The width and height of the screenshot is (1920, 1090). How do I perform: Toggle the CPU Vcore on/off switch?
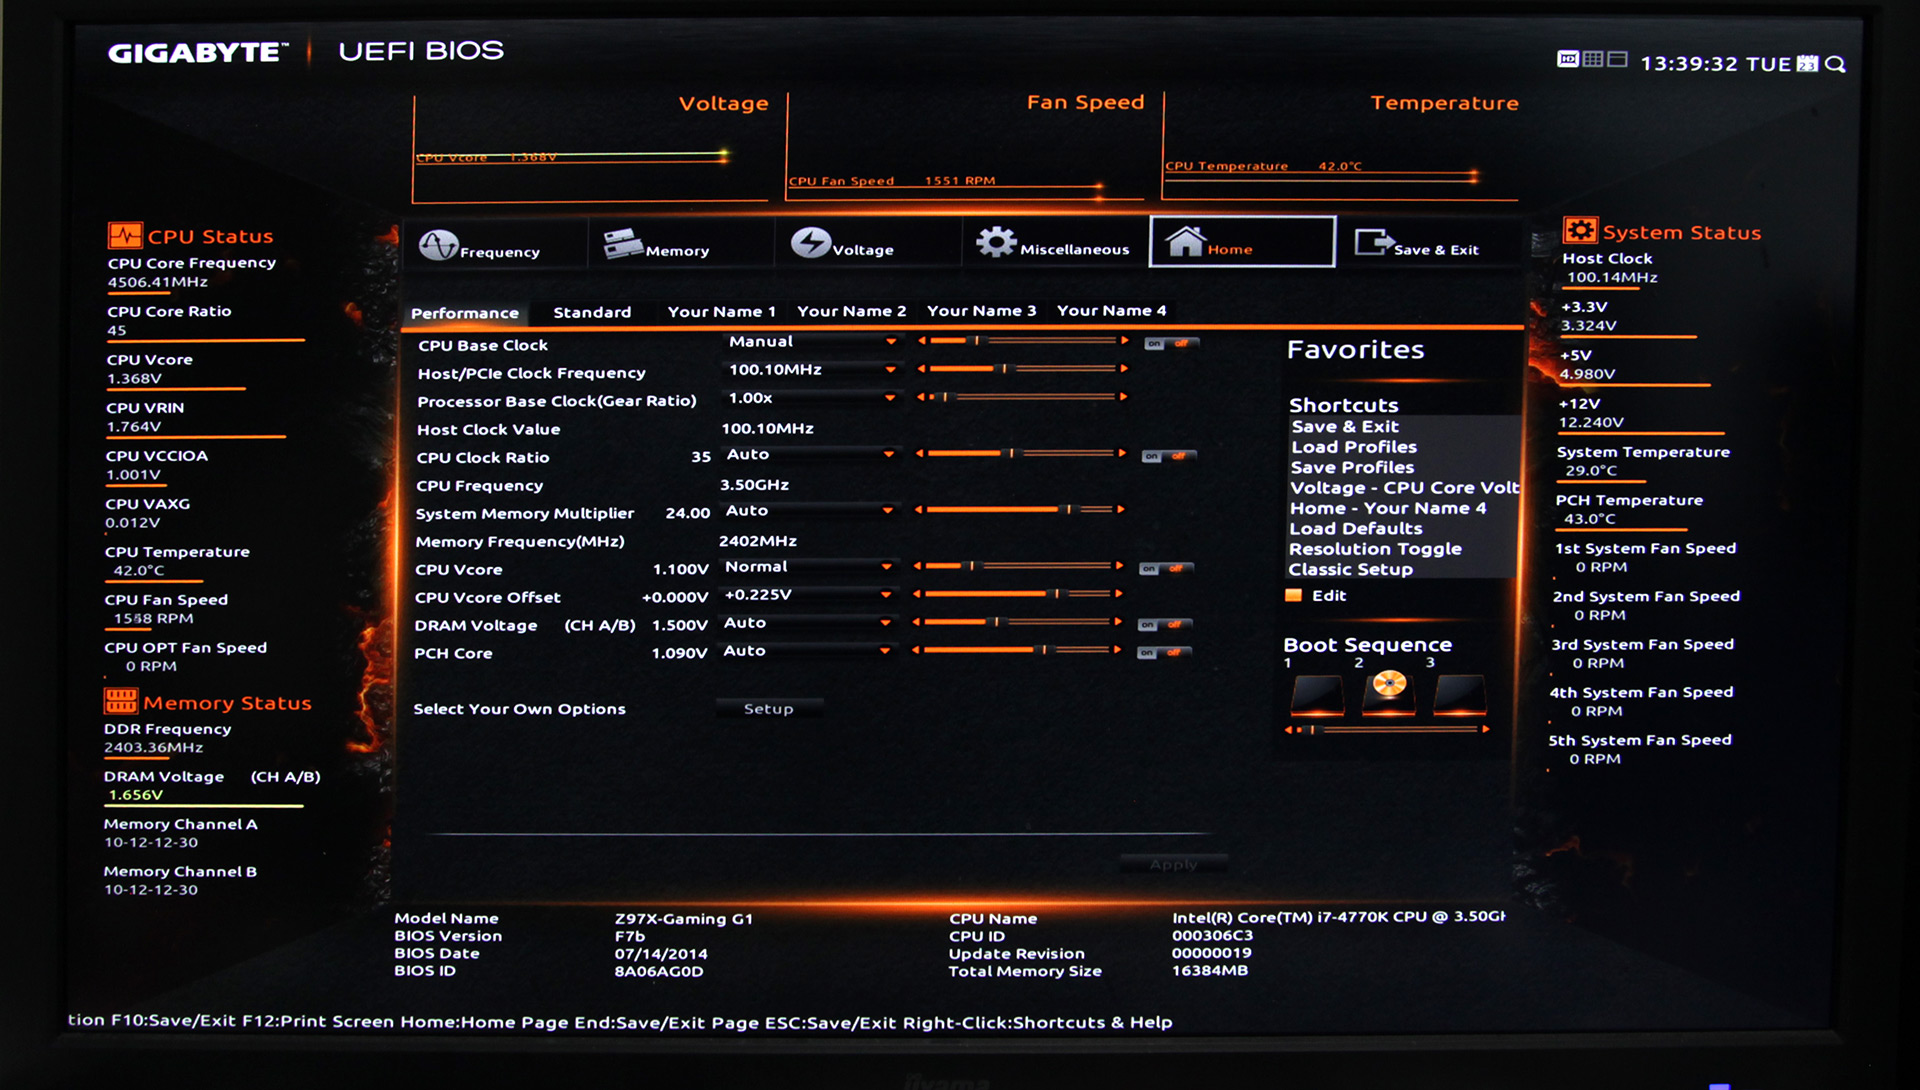(1166, 569)
